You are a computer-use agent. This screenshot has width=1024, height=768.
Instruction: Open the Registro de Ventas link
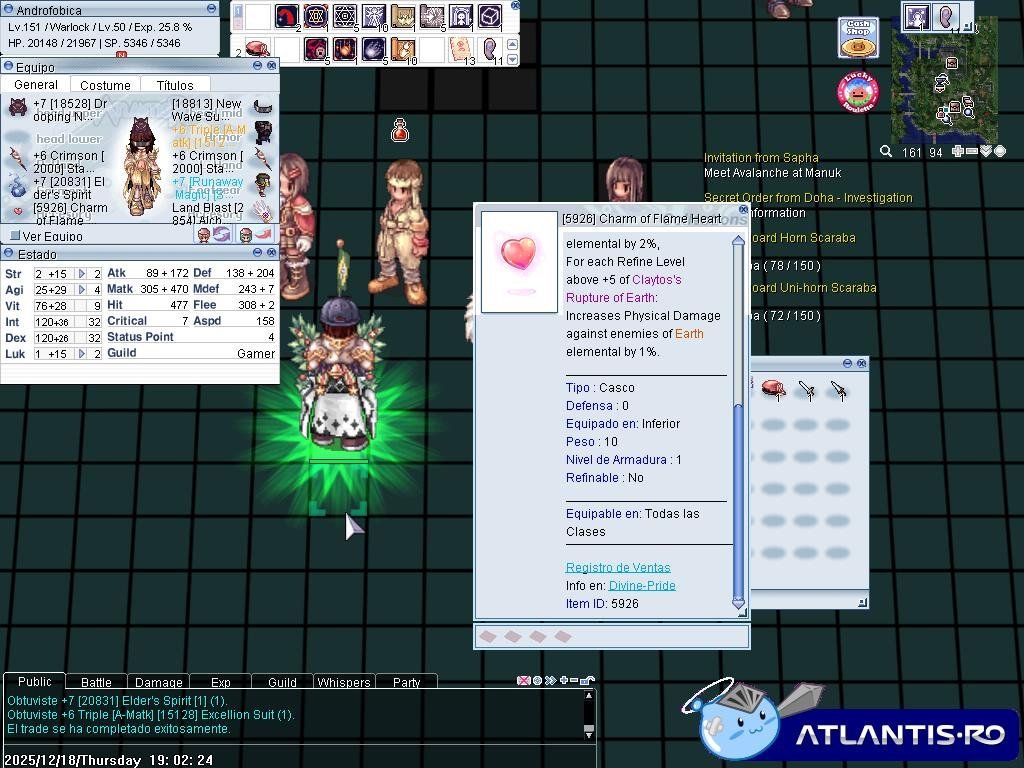coord(618,567)
